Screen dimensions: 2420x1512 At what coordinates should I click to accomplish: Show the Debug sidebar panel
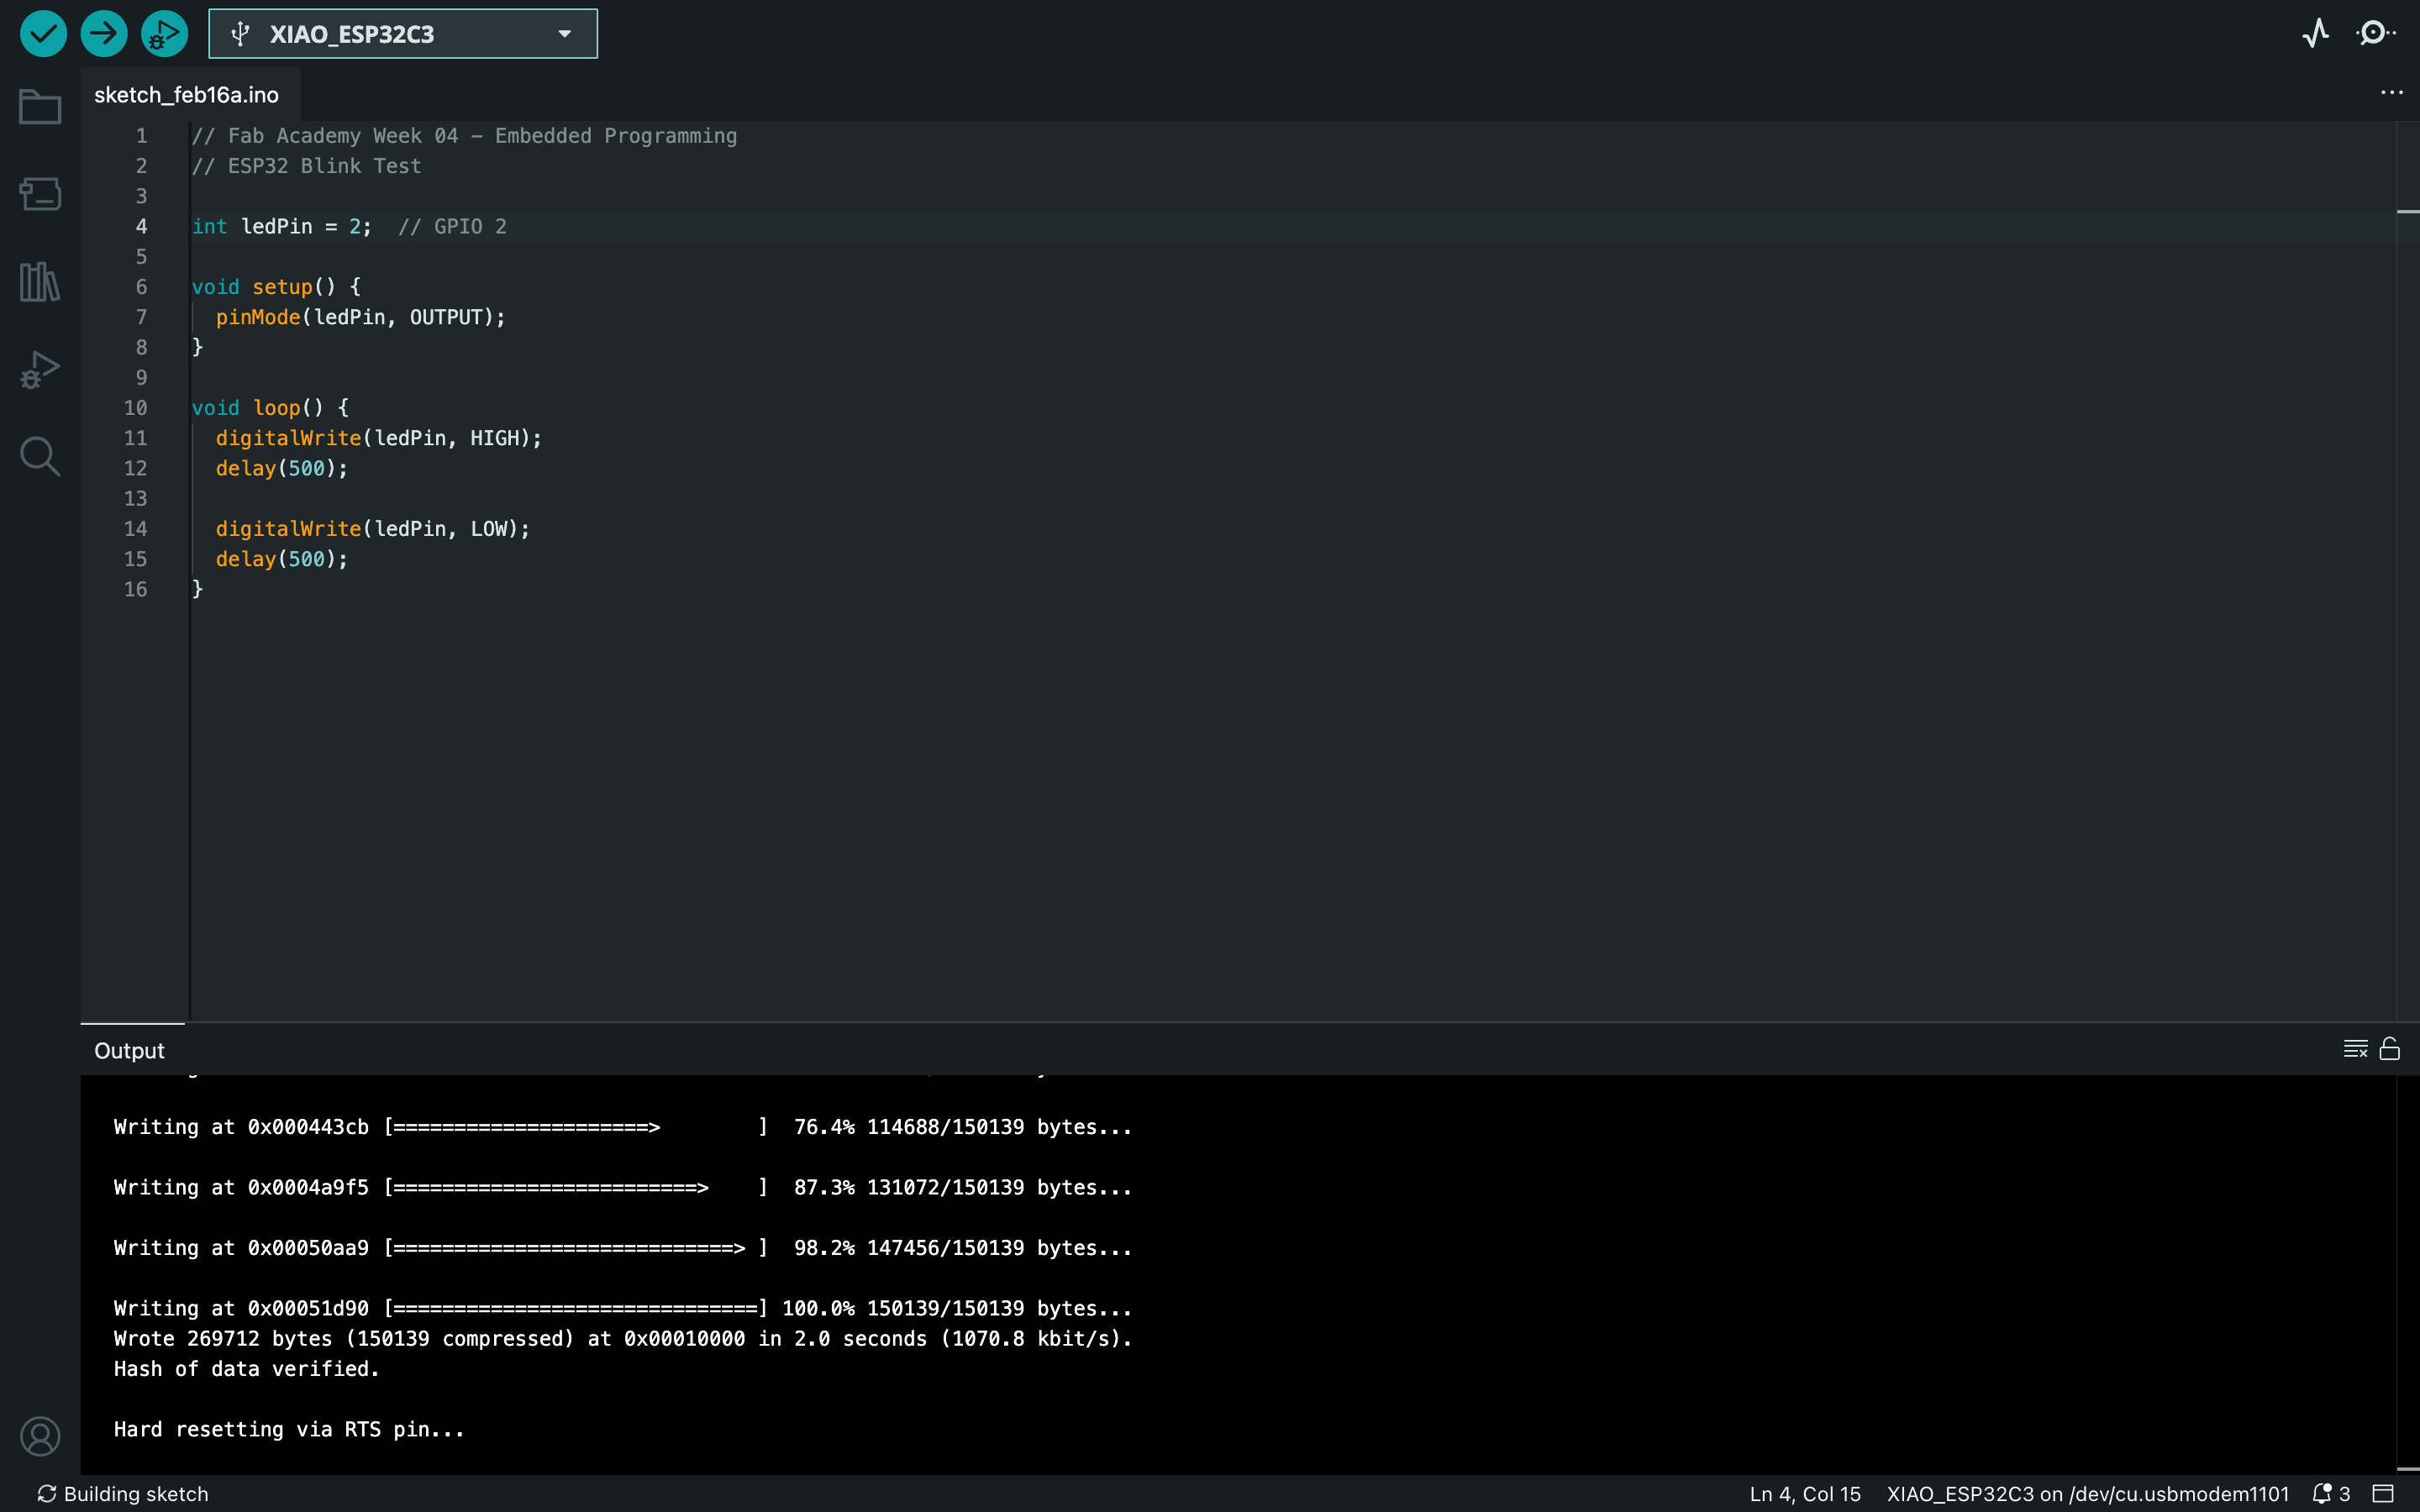click(x=40, y=370)
